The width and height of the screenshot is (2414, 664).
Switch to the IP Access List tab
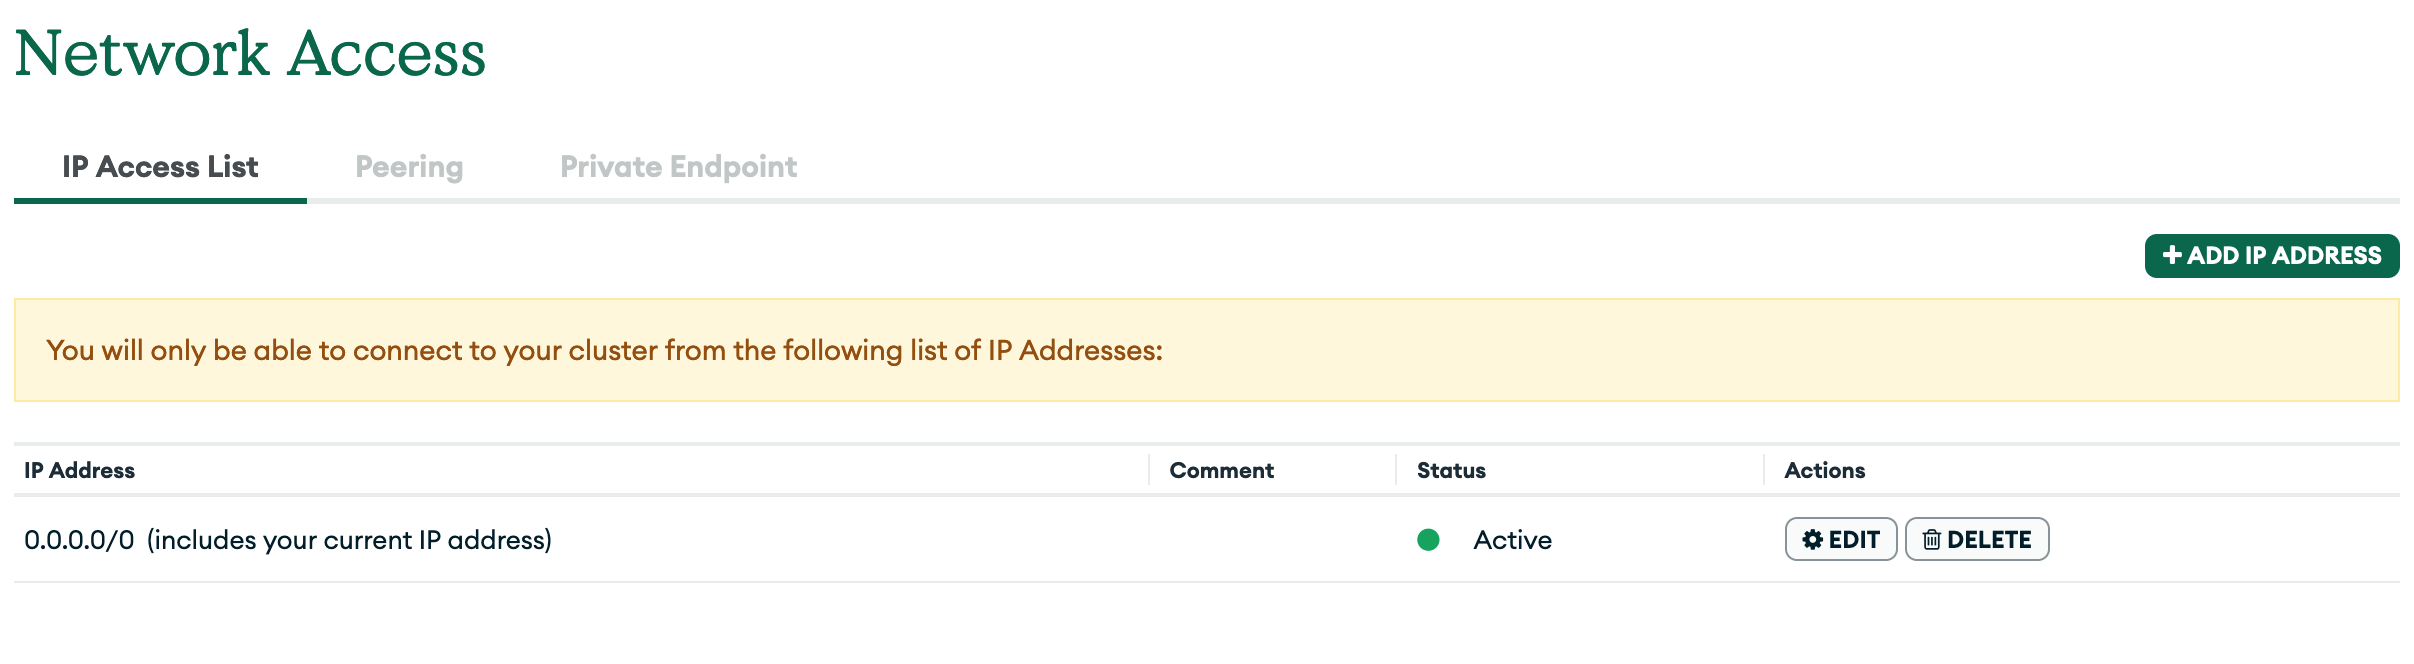coord(160,167)
